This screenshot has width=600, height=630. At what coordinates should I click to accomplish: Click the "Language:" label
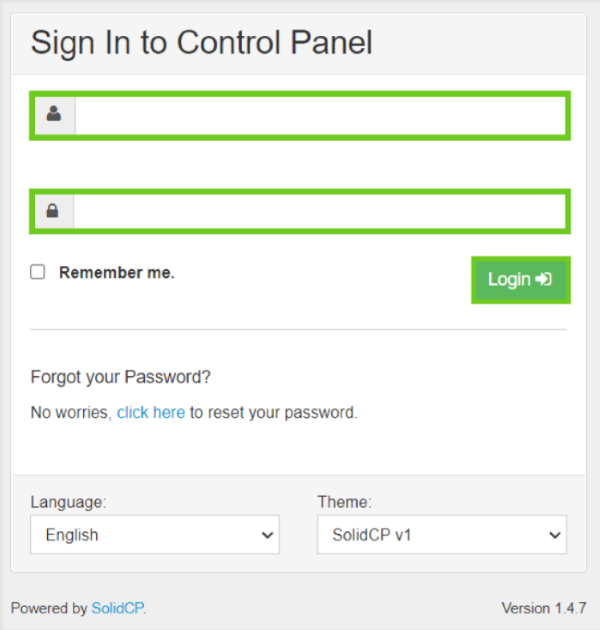tap(68, 502)
